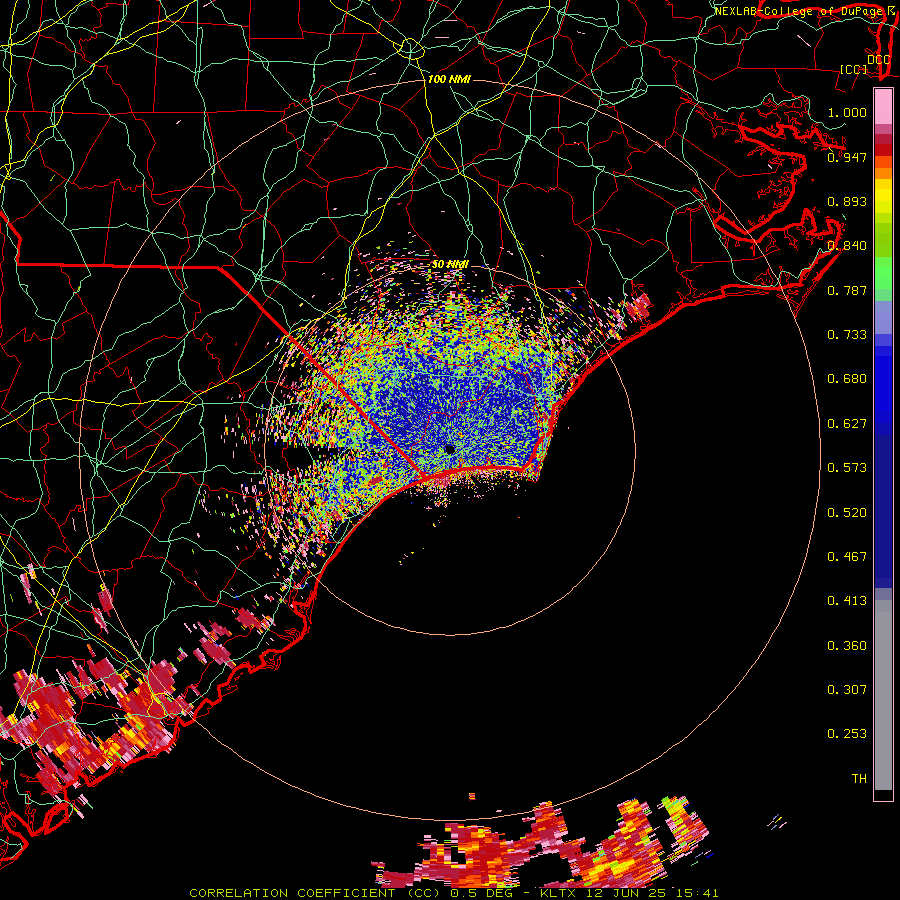This screenshot has height=900, width=900.
Task: Select the 0.947 scale label
Action: (x=847, y=157)
